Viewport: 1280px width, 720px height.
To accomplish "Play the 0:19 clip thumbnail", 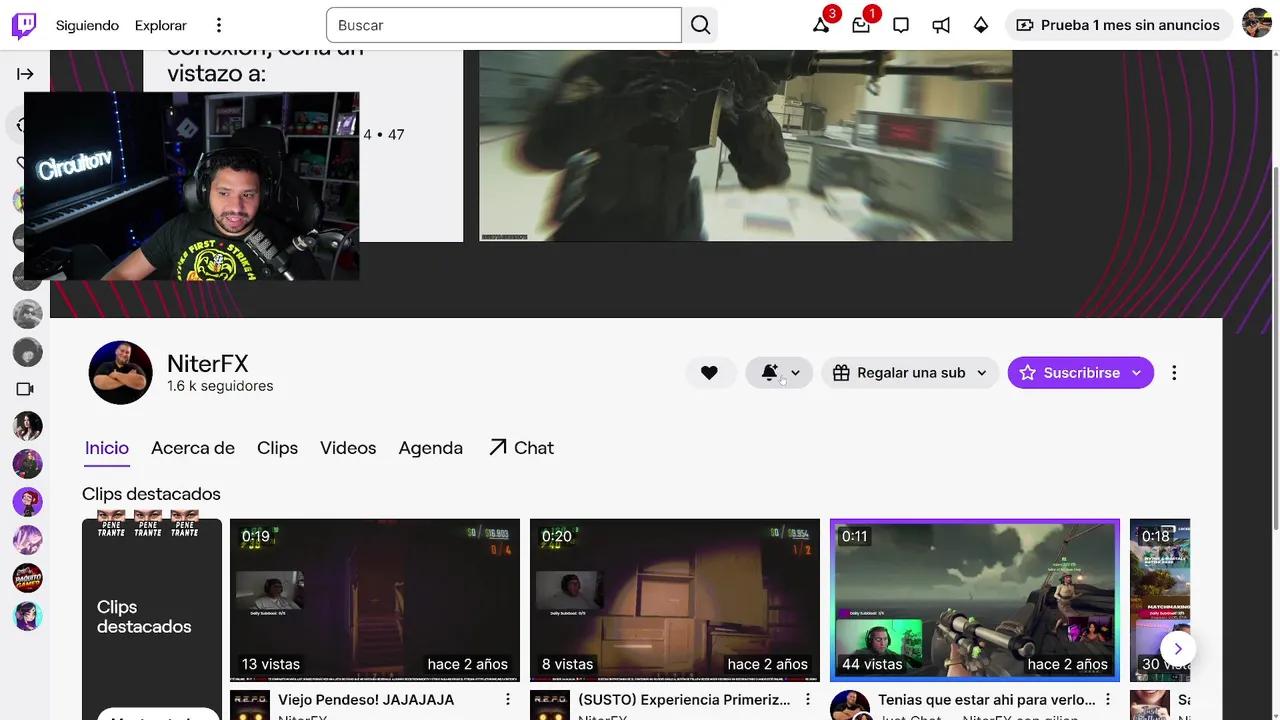I will click(x=375, y=600).
